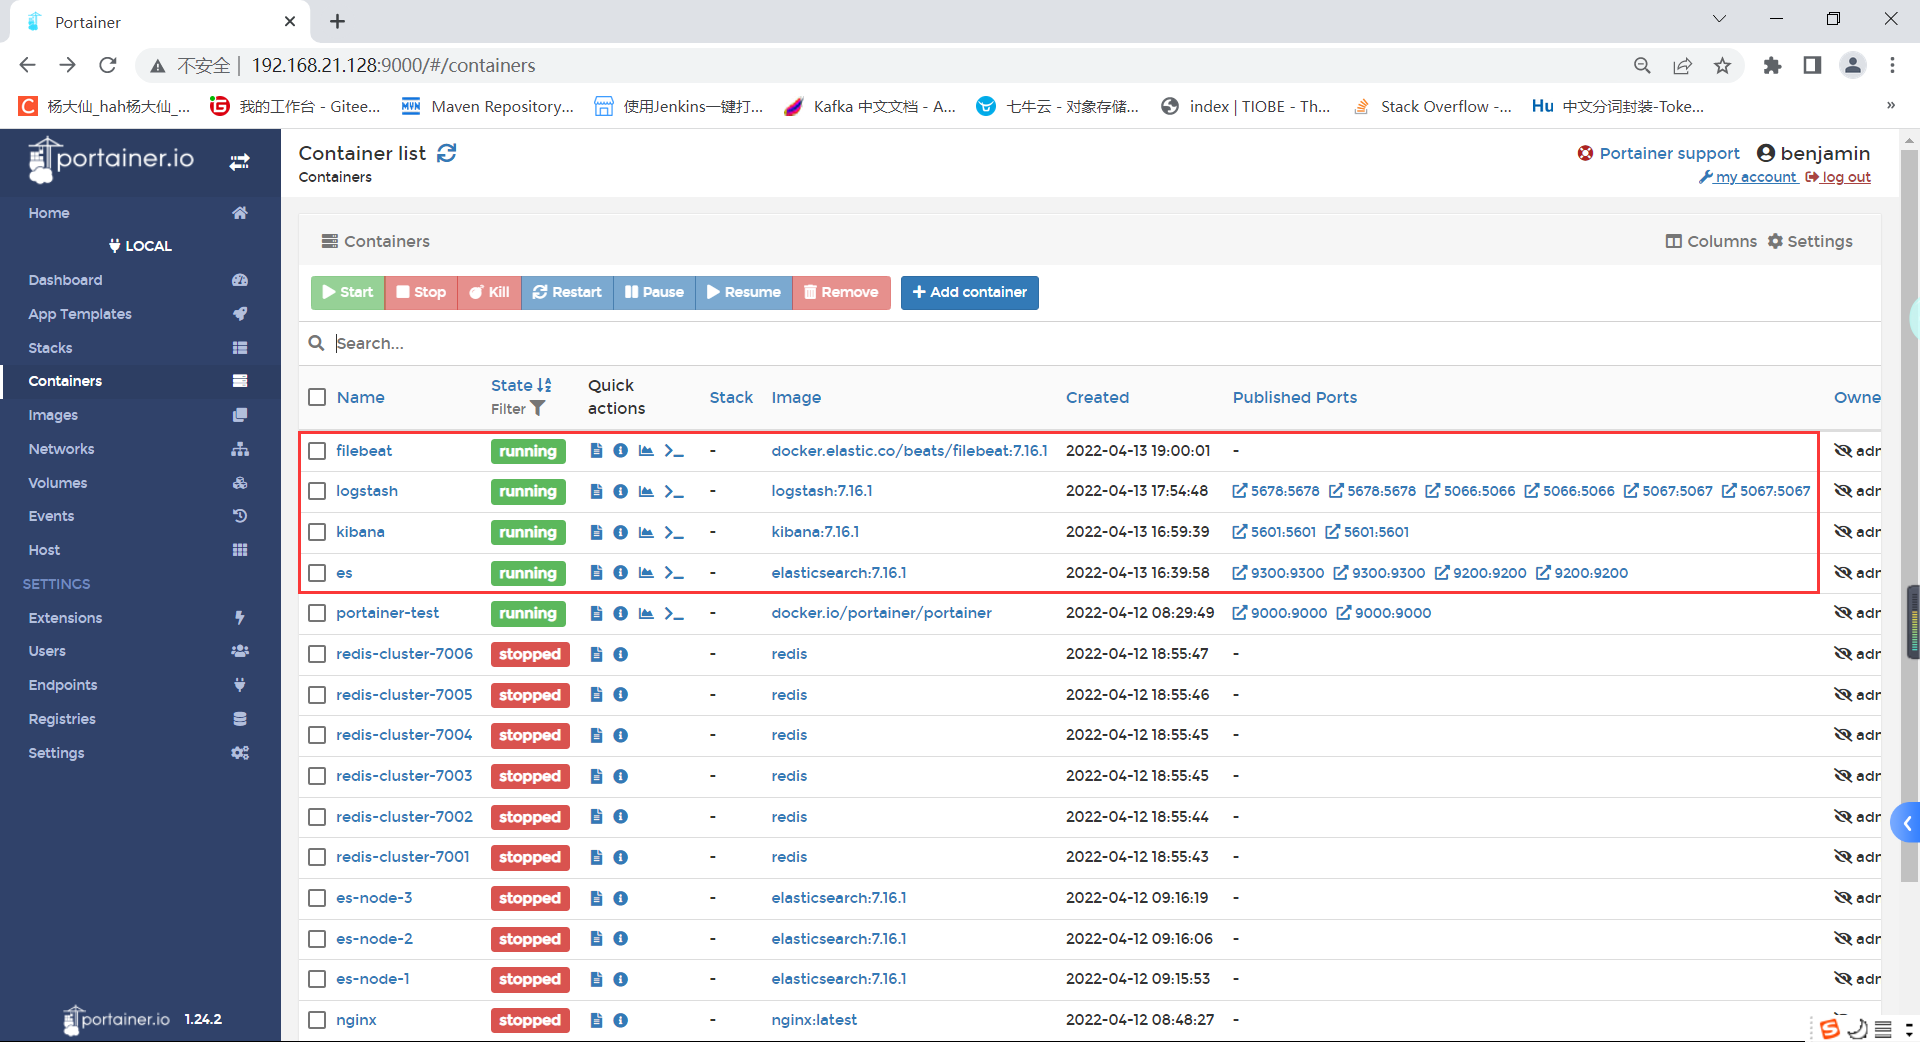Open the Columns selector
This screenshot has width=1920, height=1042.
pos(1711,241)
